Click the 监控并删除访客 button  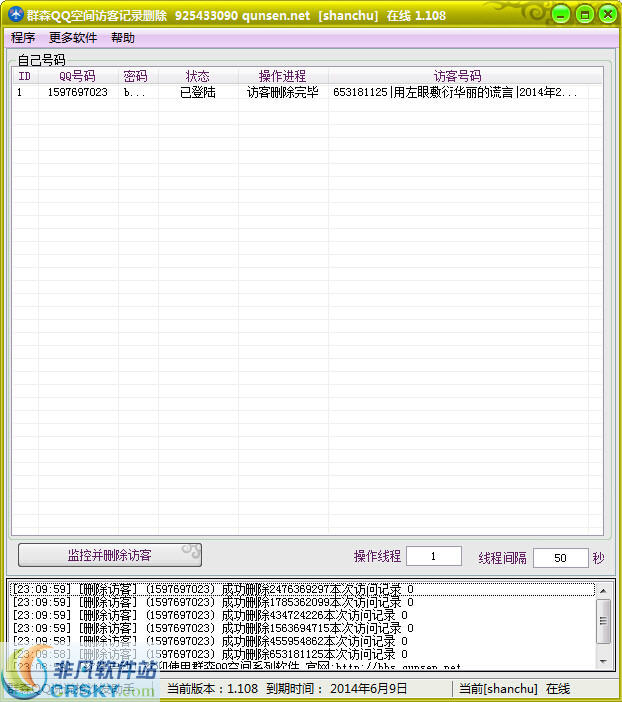pos(110,555)
